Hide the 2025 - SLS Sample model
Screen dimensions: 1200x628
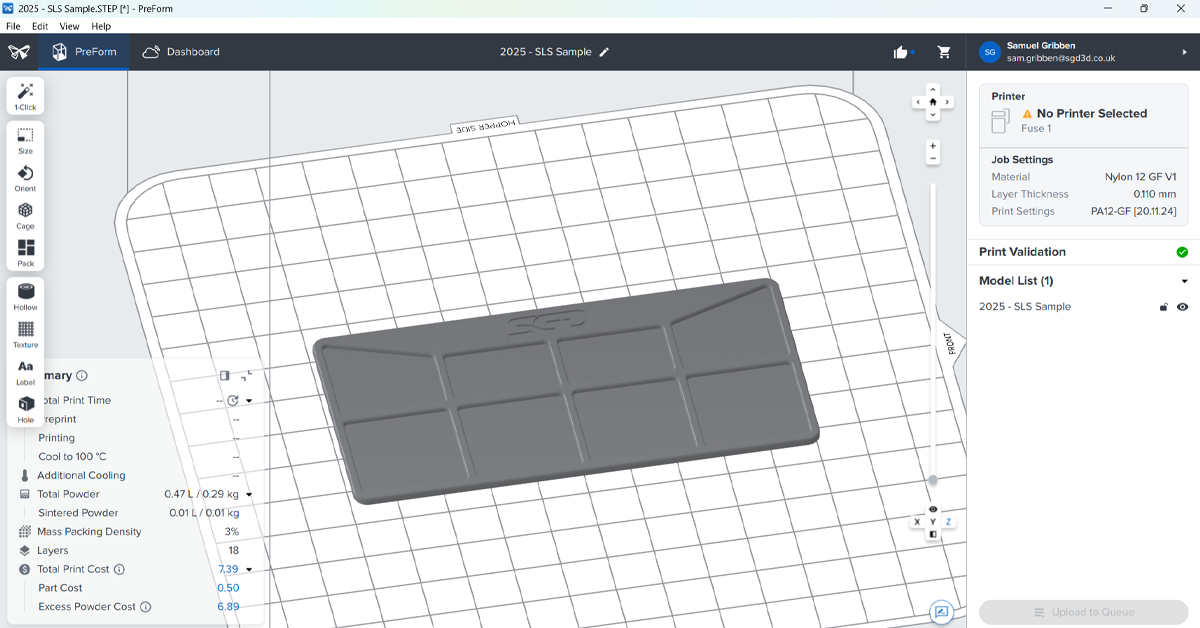(x=1182, y=307)
